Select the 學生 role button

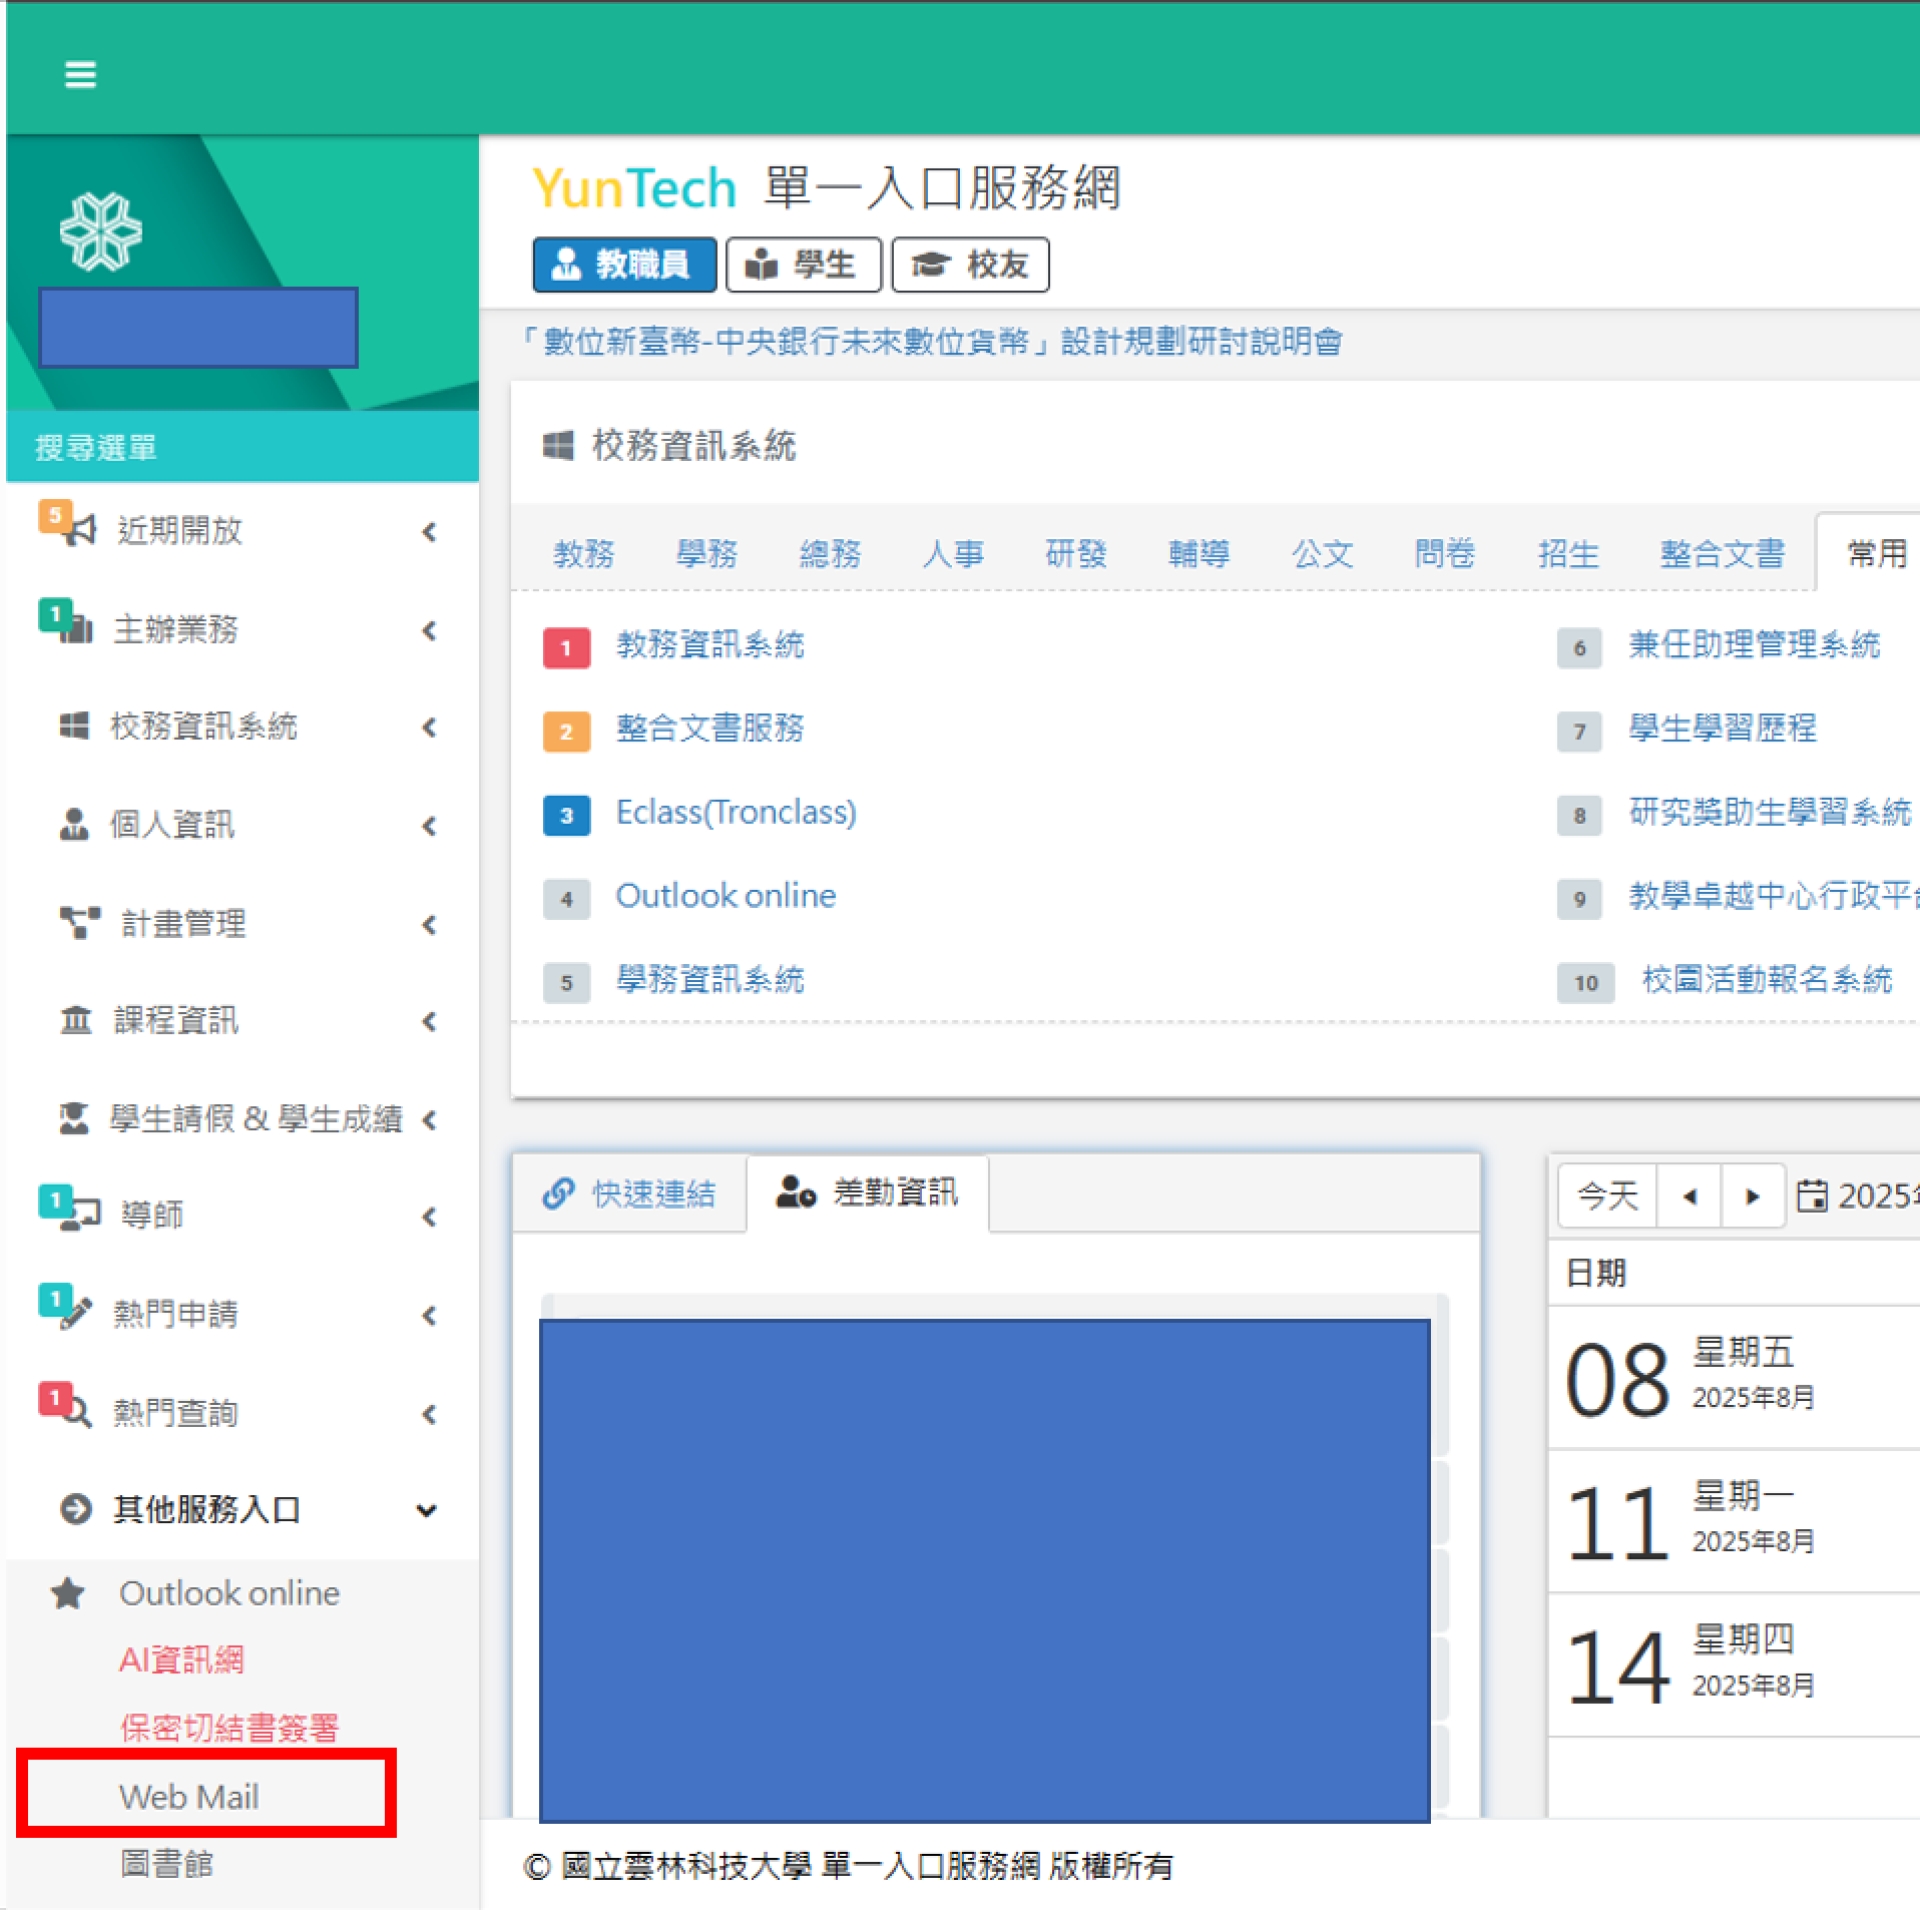point(803,265)
